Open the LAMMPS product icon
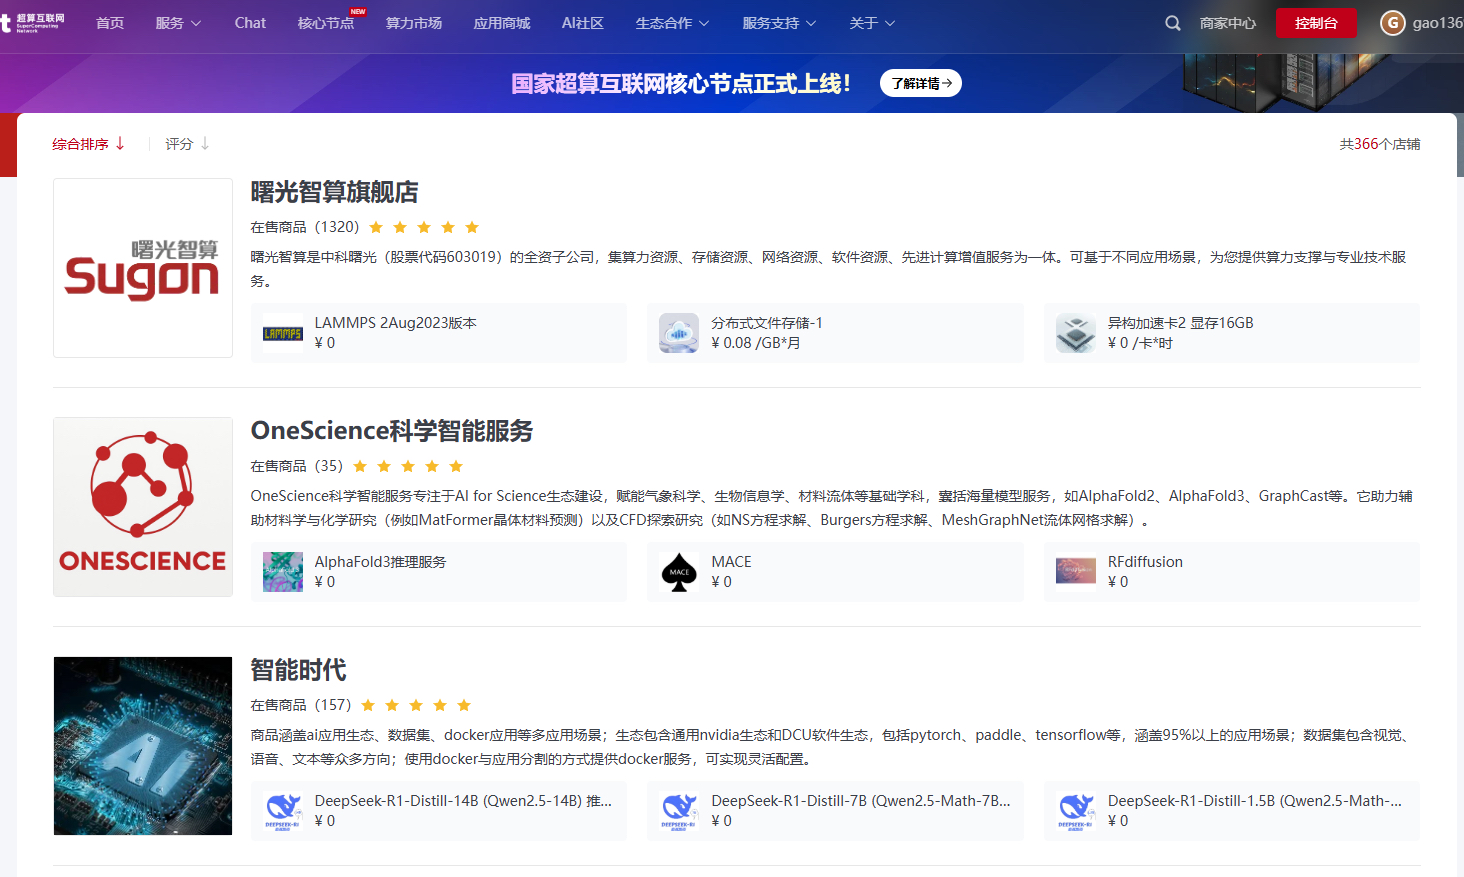Screen dimensions: 1464x877 click(x=283, y=333)
